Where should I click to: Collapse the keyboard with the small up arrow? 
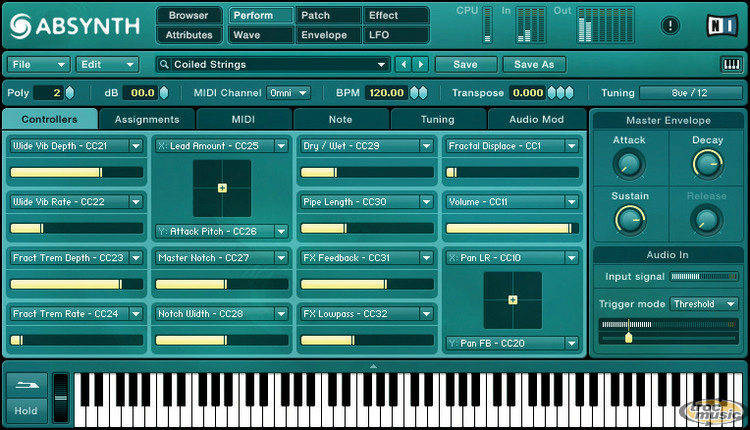point(373,366)
